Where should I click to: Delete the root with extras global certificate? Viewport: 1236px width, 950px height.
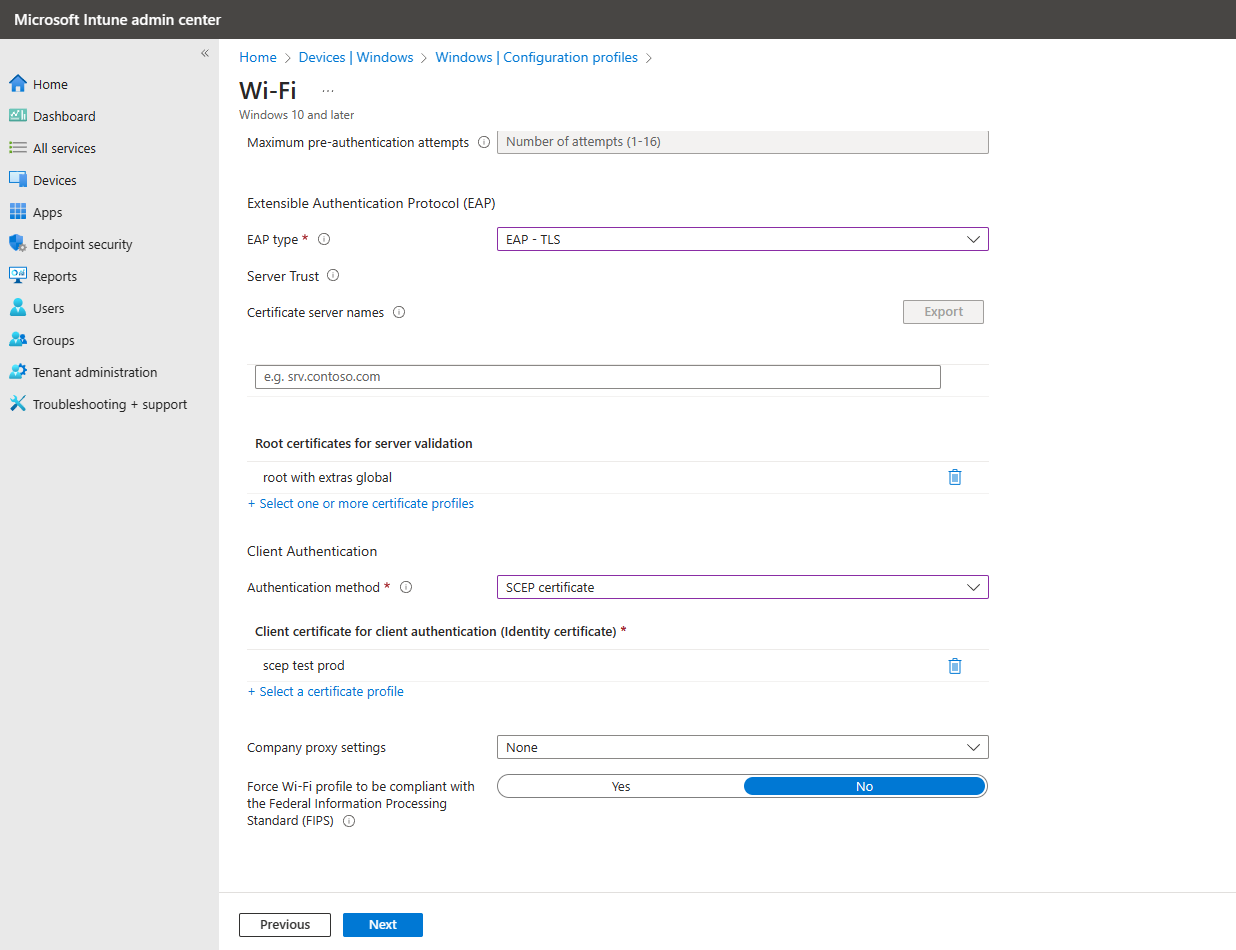(x=955, y=478)
